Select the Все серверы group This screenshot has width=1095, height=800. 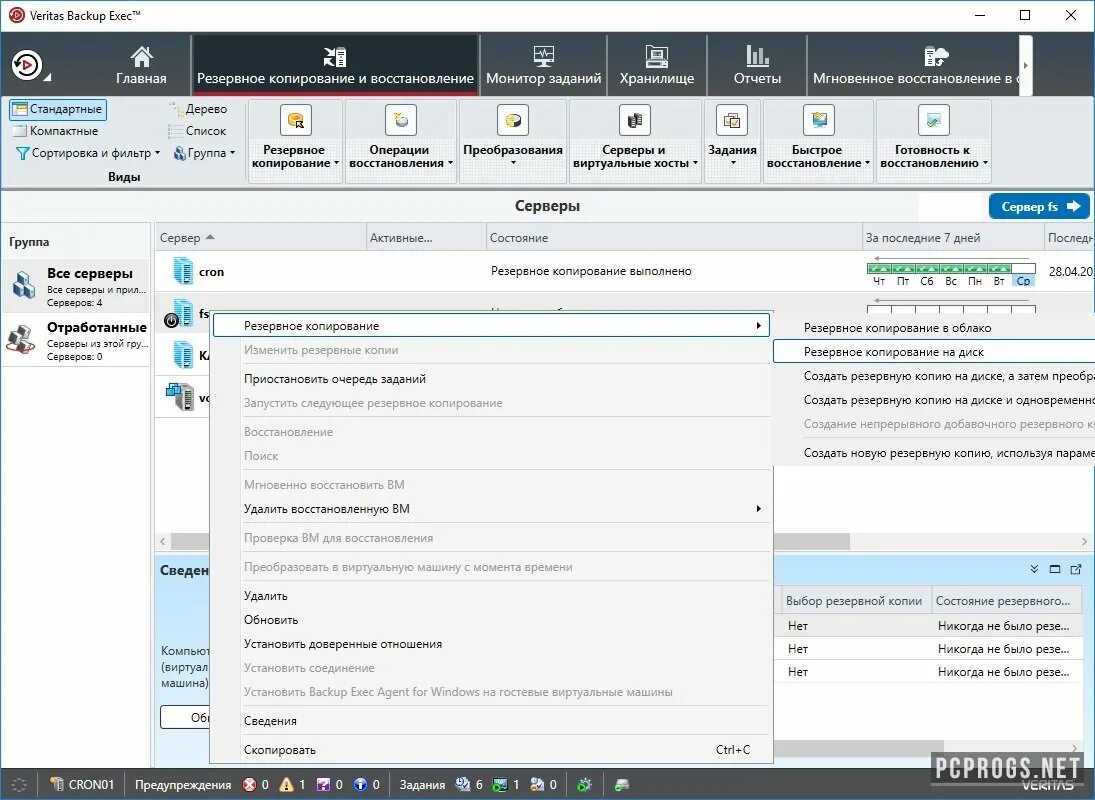point(76,286)
